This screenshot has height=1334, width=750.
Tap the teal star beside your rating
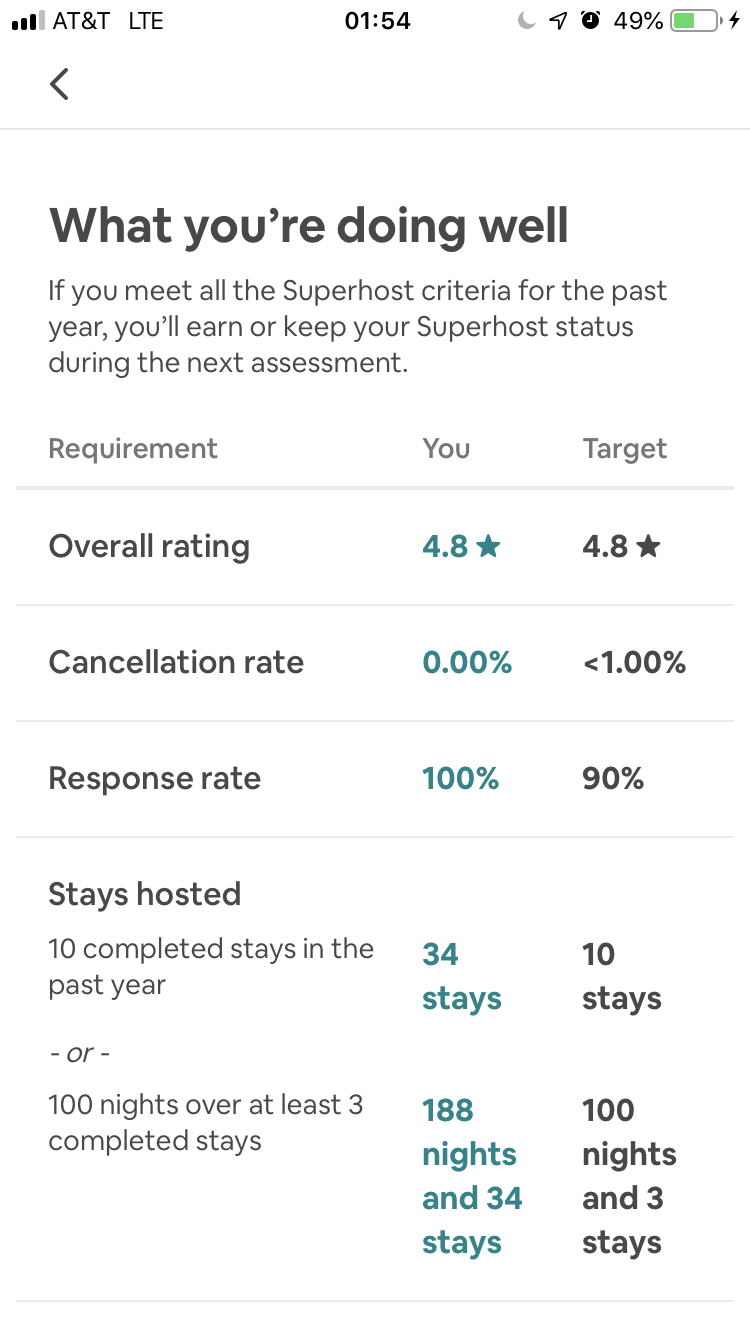pos(488,547)
